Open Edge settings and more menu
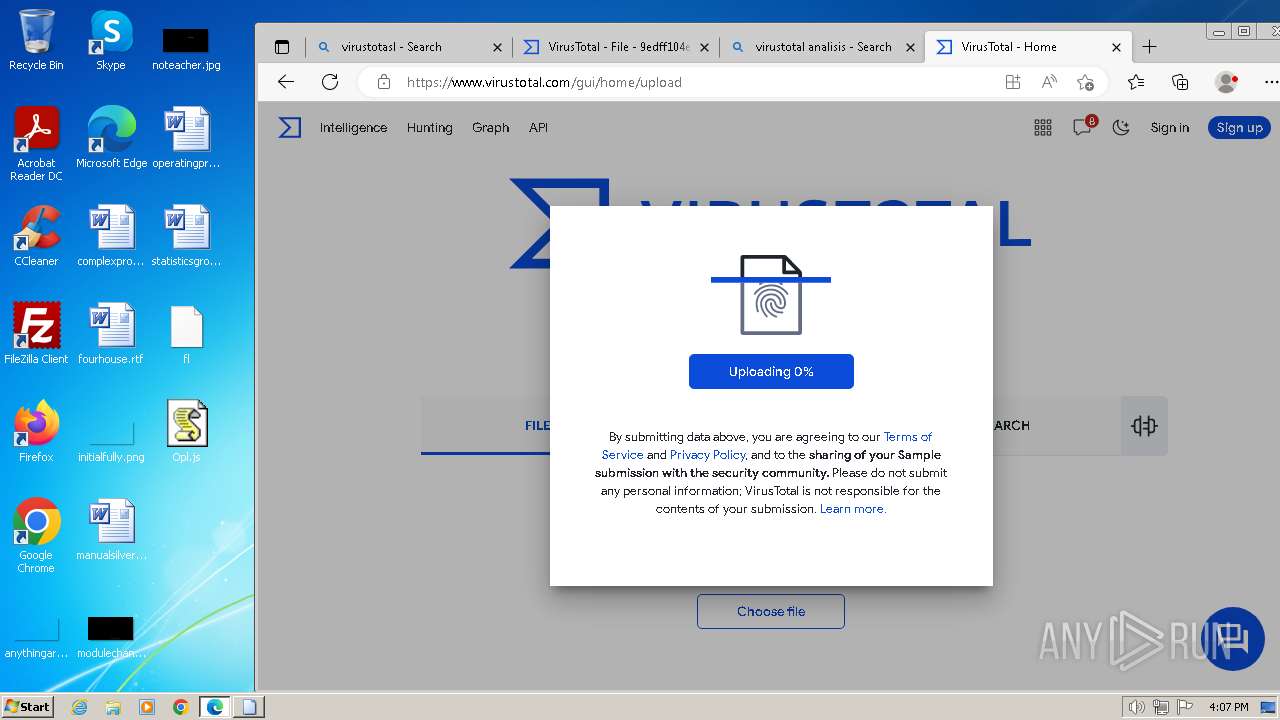The height and width of the screenshot is (720, 1280). coord(1271,82)
